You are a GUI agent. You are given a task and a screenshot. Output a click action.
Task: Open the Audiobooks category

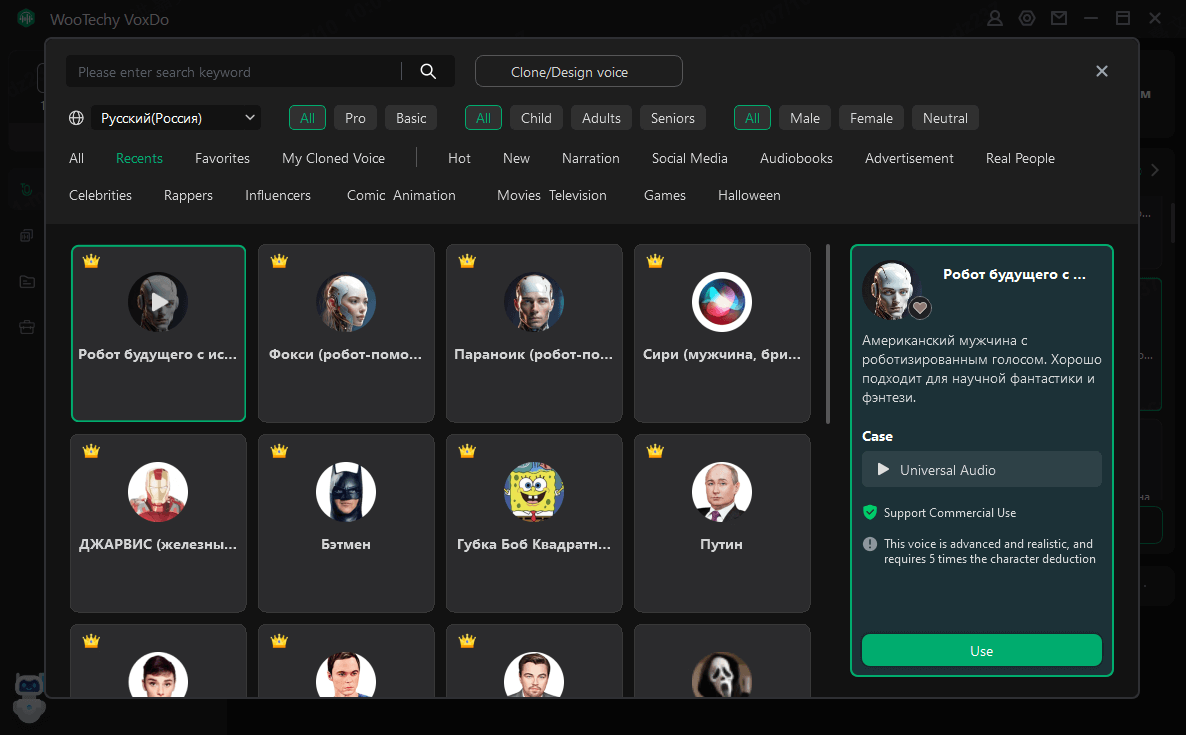pyautogui.click(x=796, y=158)
